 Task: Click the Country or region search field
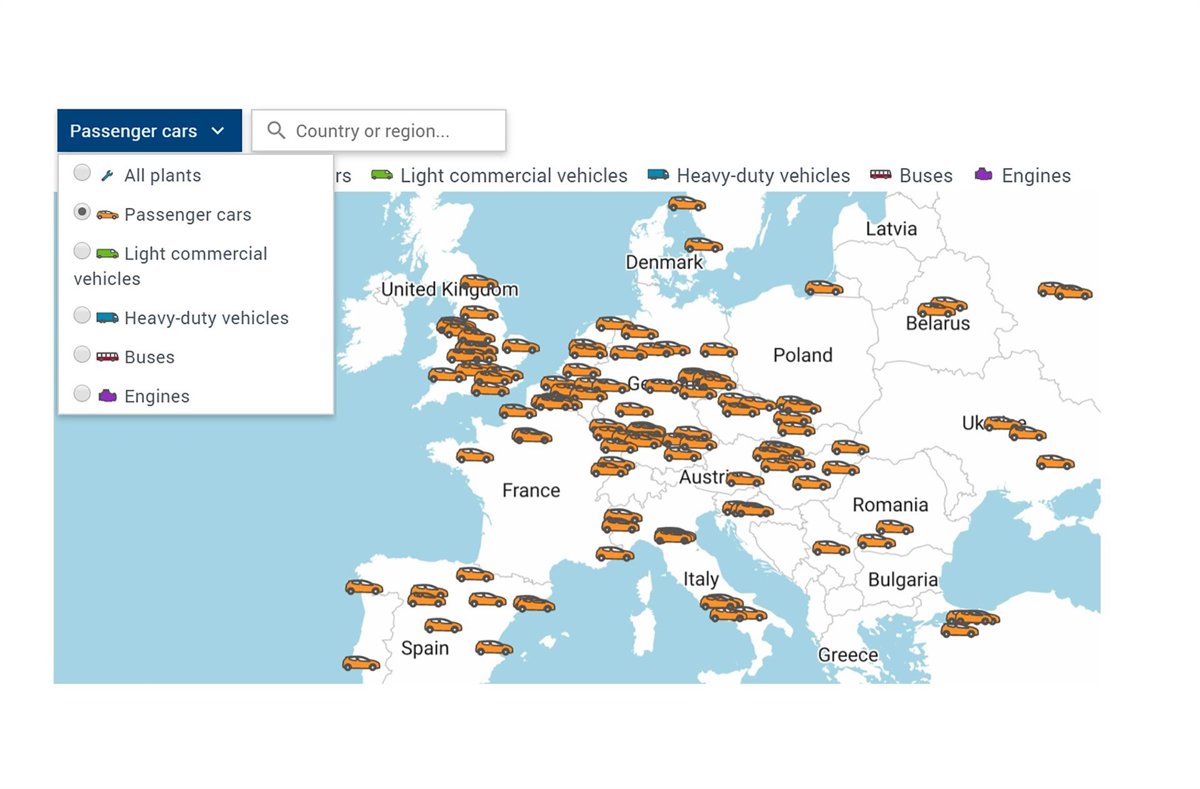(392, 131)
